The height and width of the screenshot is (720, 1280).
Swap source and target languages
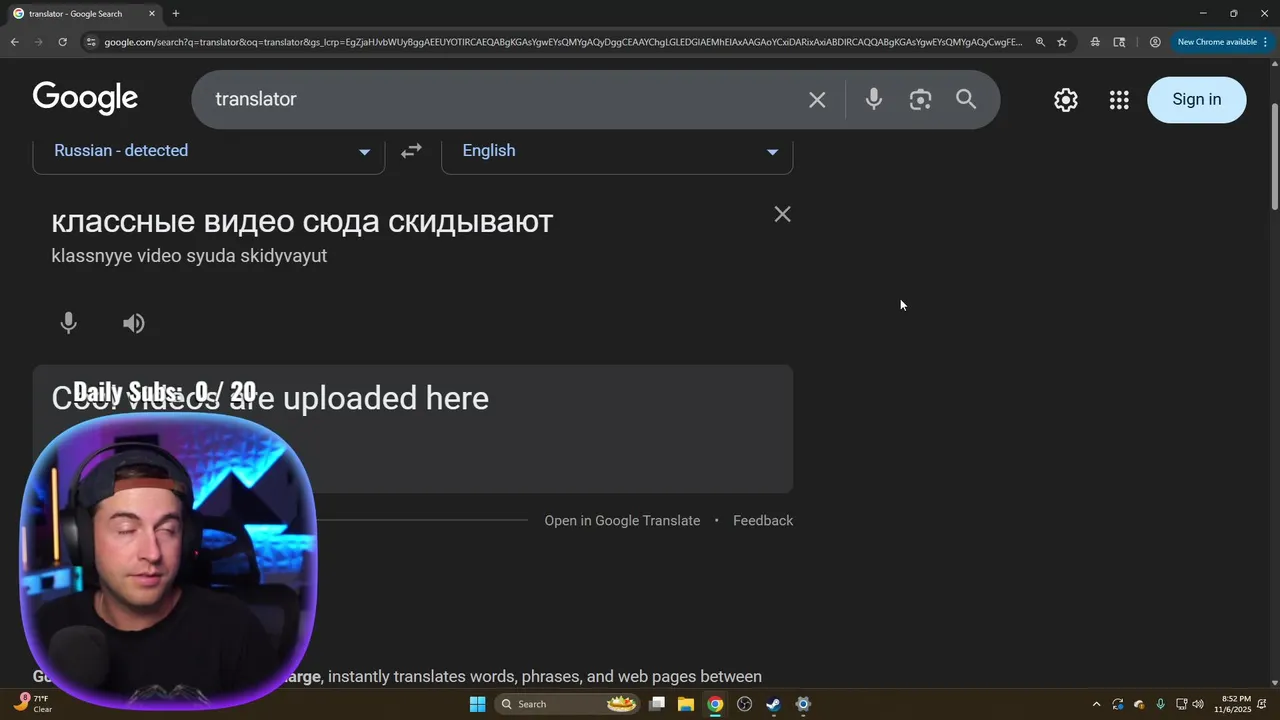coord(411,151)
